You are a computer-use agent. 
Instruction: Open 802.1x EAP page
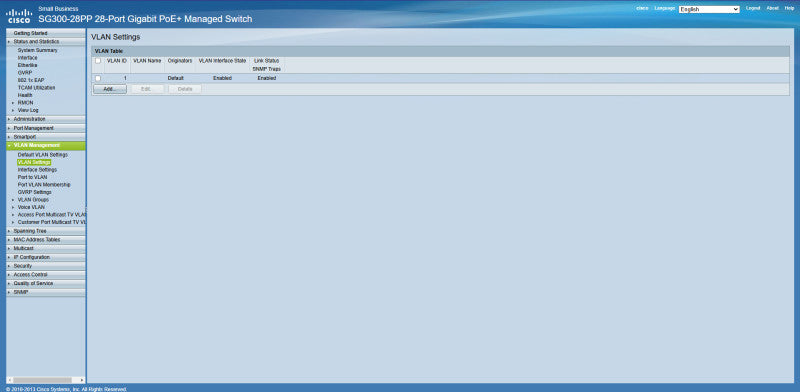click(x=31, y=80)
